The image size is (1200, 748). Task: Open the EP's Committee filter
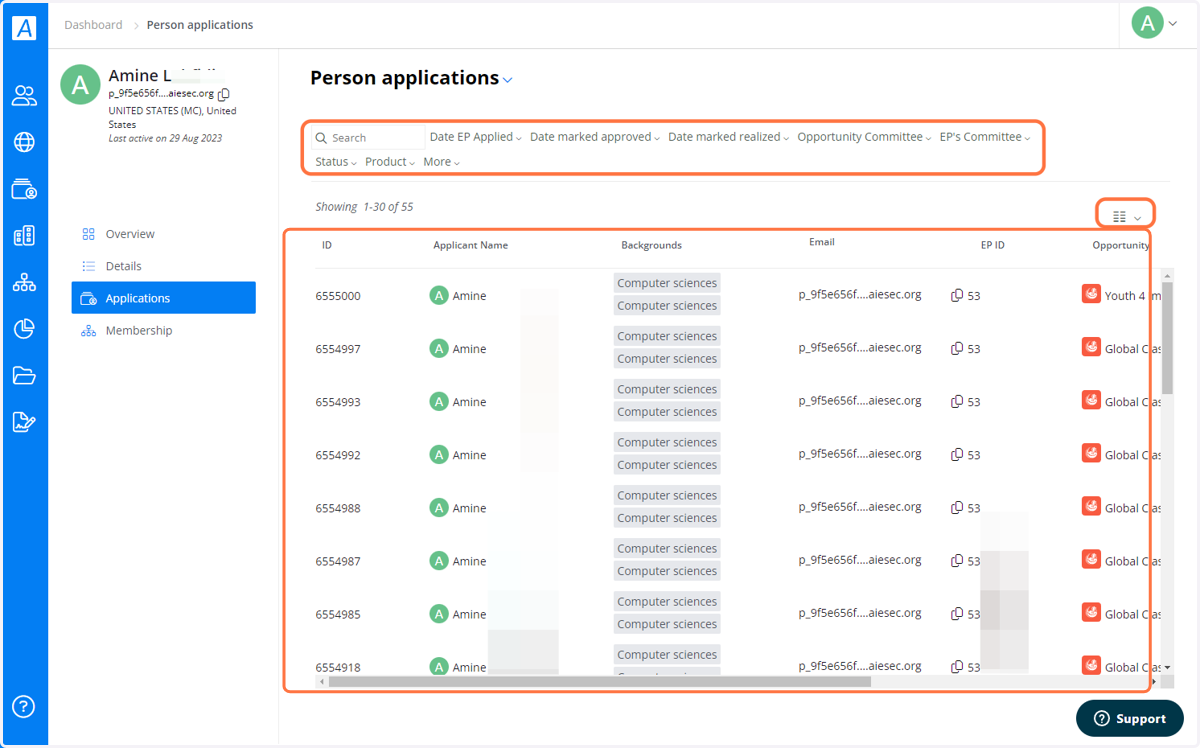point(985,137)
